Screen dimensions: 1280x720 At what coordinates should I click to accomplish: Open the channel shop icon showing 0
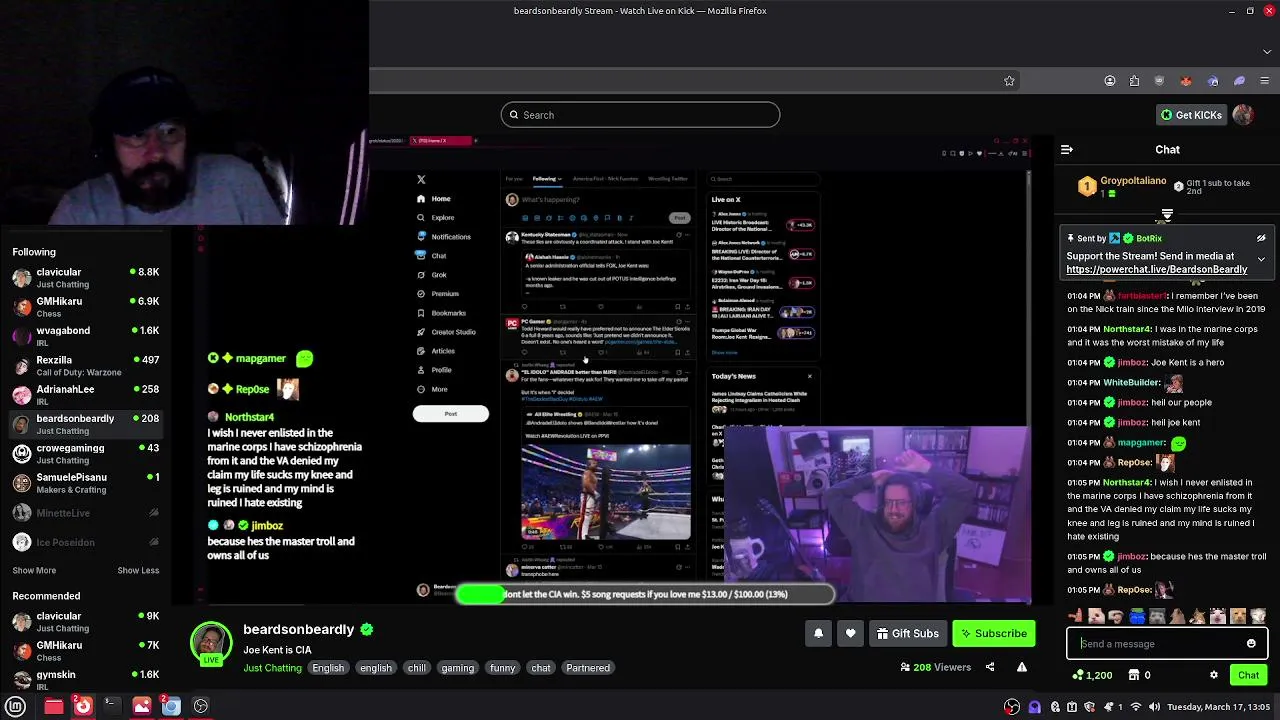point(1139,675)
